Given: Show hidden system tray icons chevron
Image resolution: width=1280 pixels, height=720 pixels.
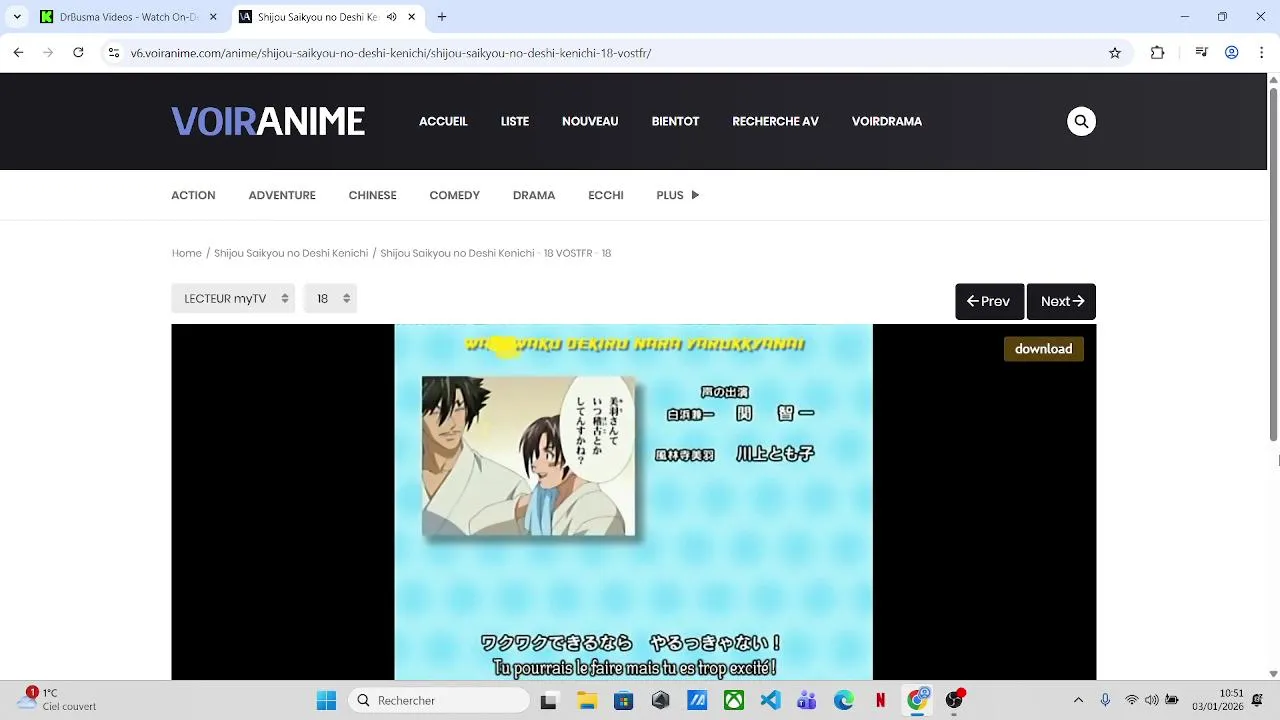Looking at the screenshot, I should 1078,701.
